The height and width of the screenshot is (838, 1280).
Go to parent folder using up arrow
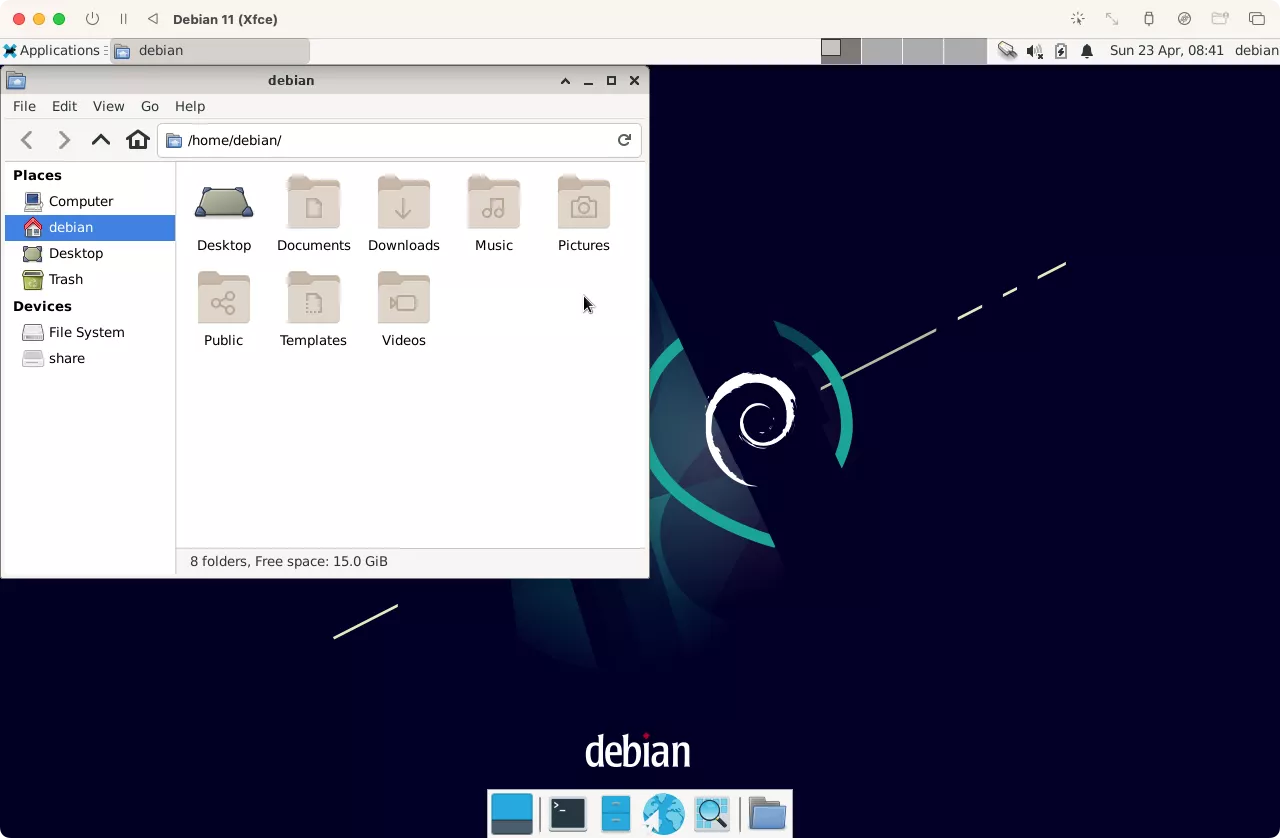pos(101,140)
